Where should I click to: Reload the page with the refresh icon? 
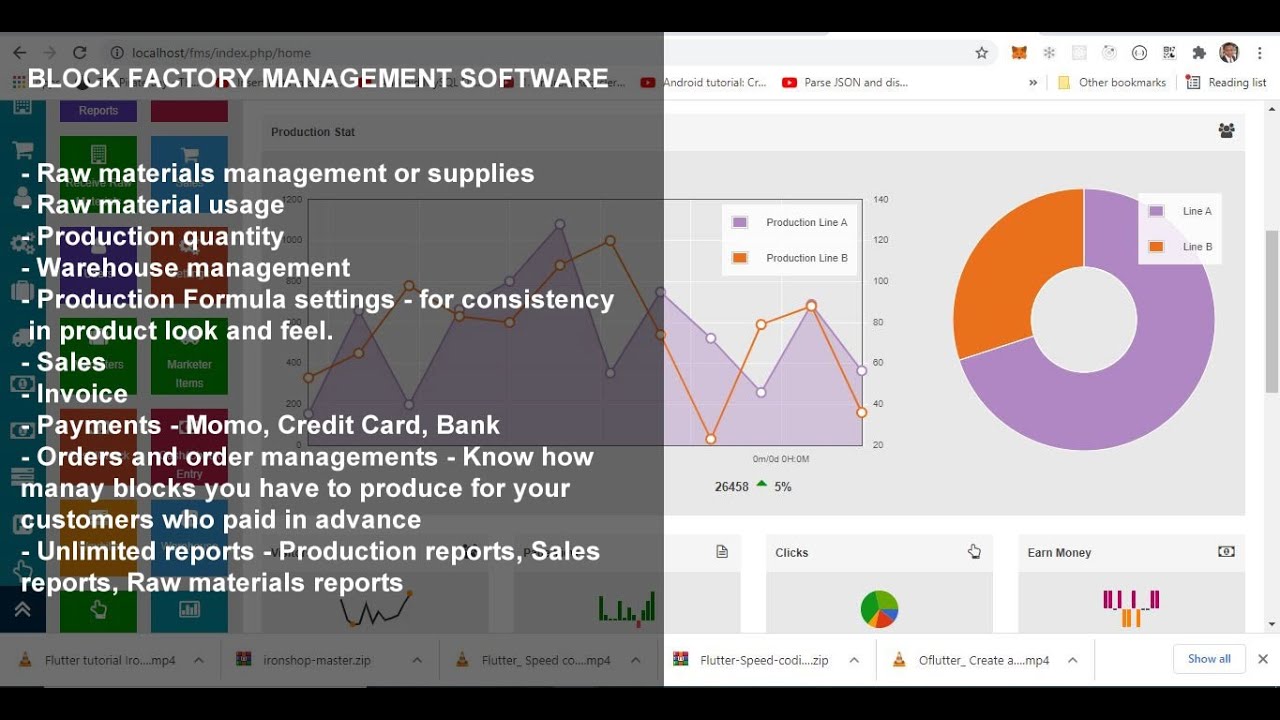80,53
